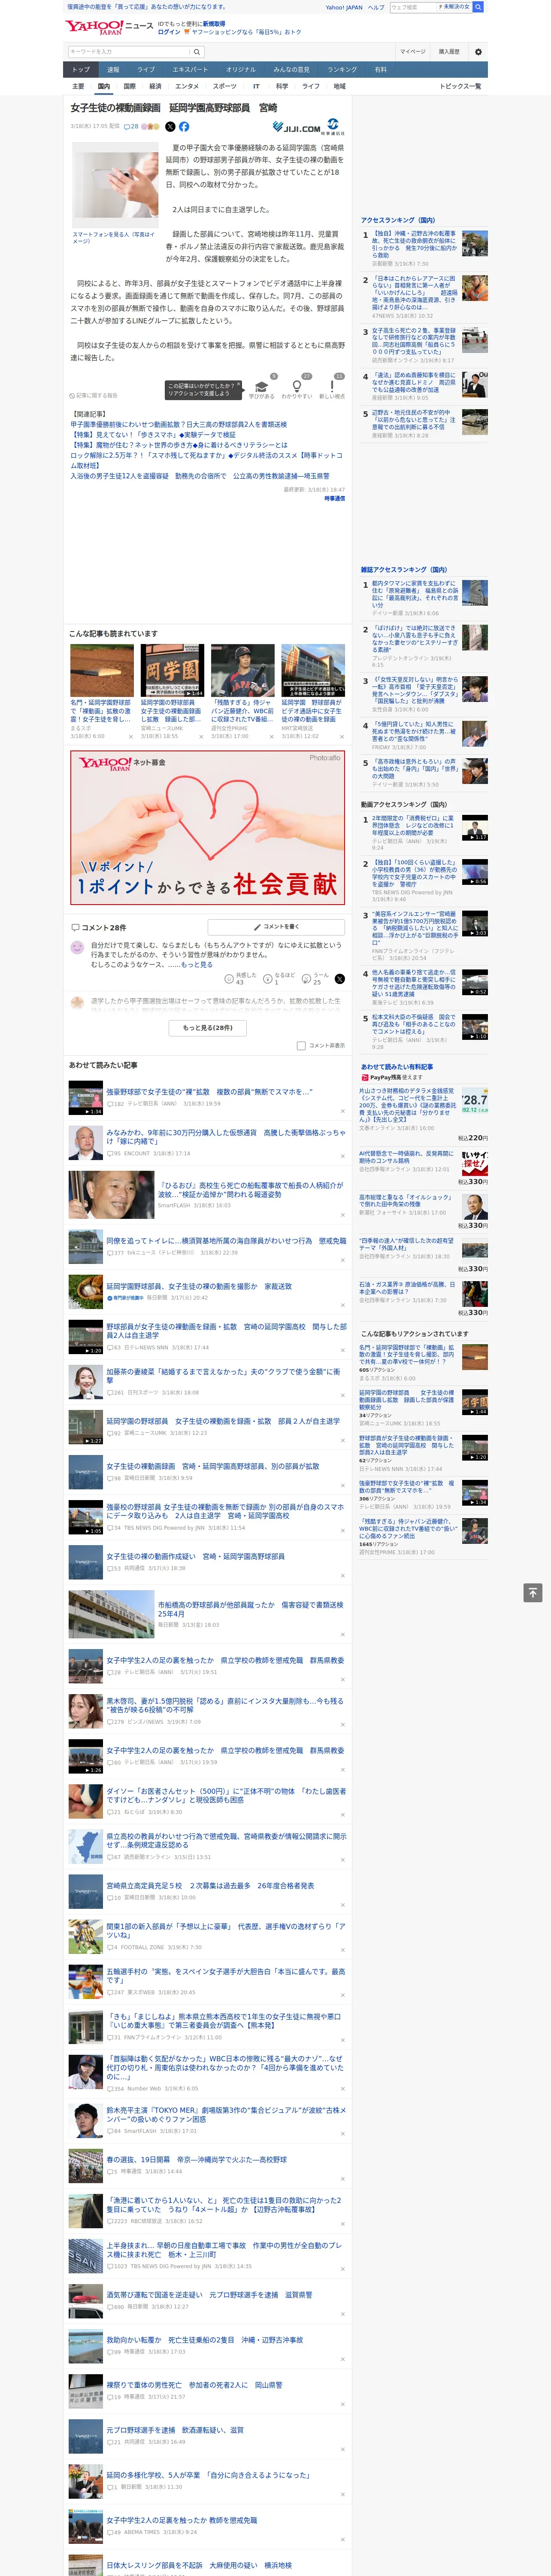Open ダイソー「お医者さんセット」article

pos(226,1795)
